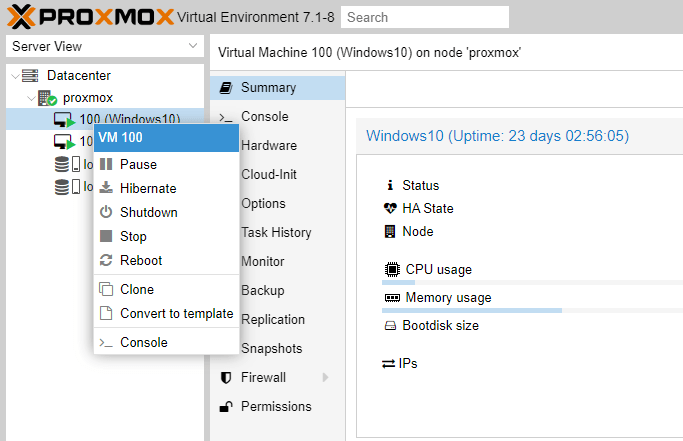Open the Task History tab

276,232
